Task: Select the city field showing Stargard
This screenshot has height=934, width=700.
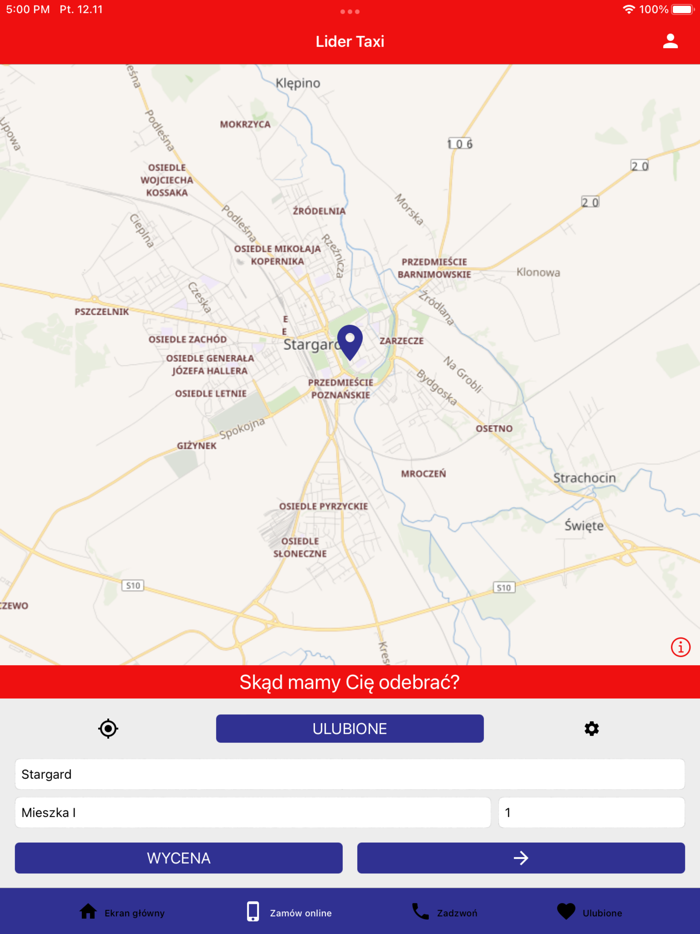Action: (x=350, y=774)
